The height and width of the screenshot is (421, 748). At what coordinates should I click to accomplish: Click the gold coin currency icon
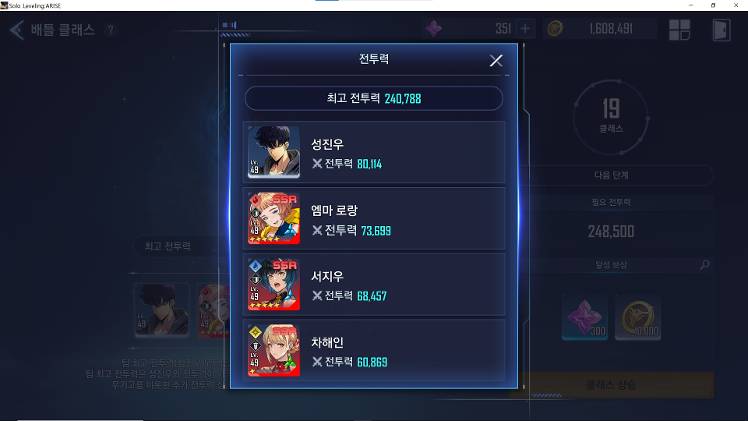point(554,29)
